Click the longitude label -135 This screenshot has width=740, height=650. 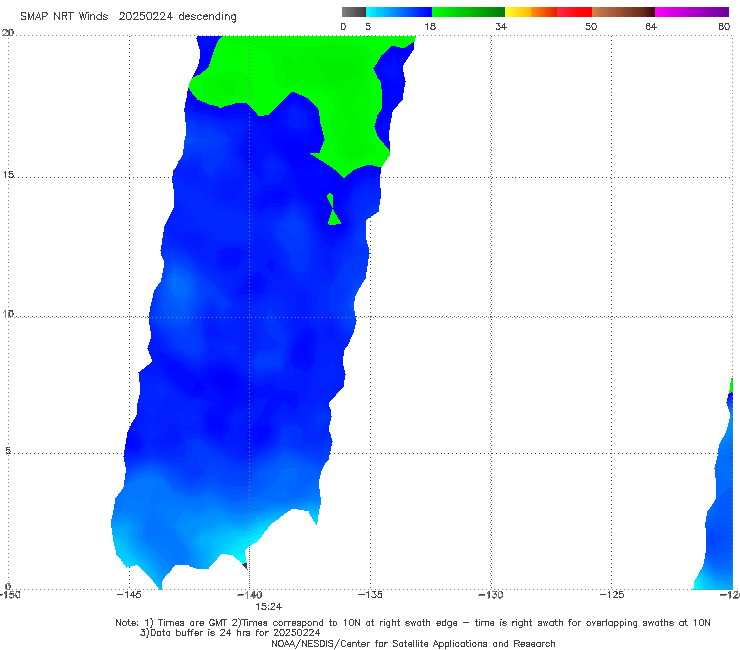click(x=370, y=595)
